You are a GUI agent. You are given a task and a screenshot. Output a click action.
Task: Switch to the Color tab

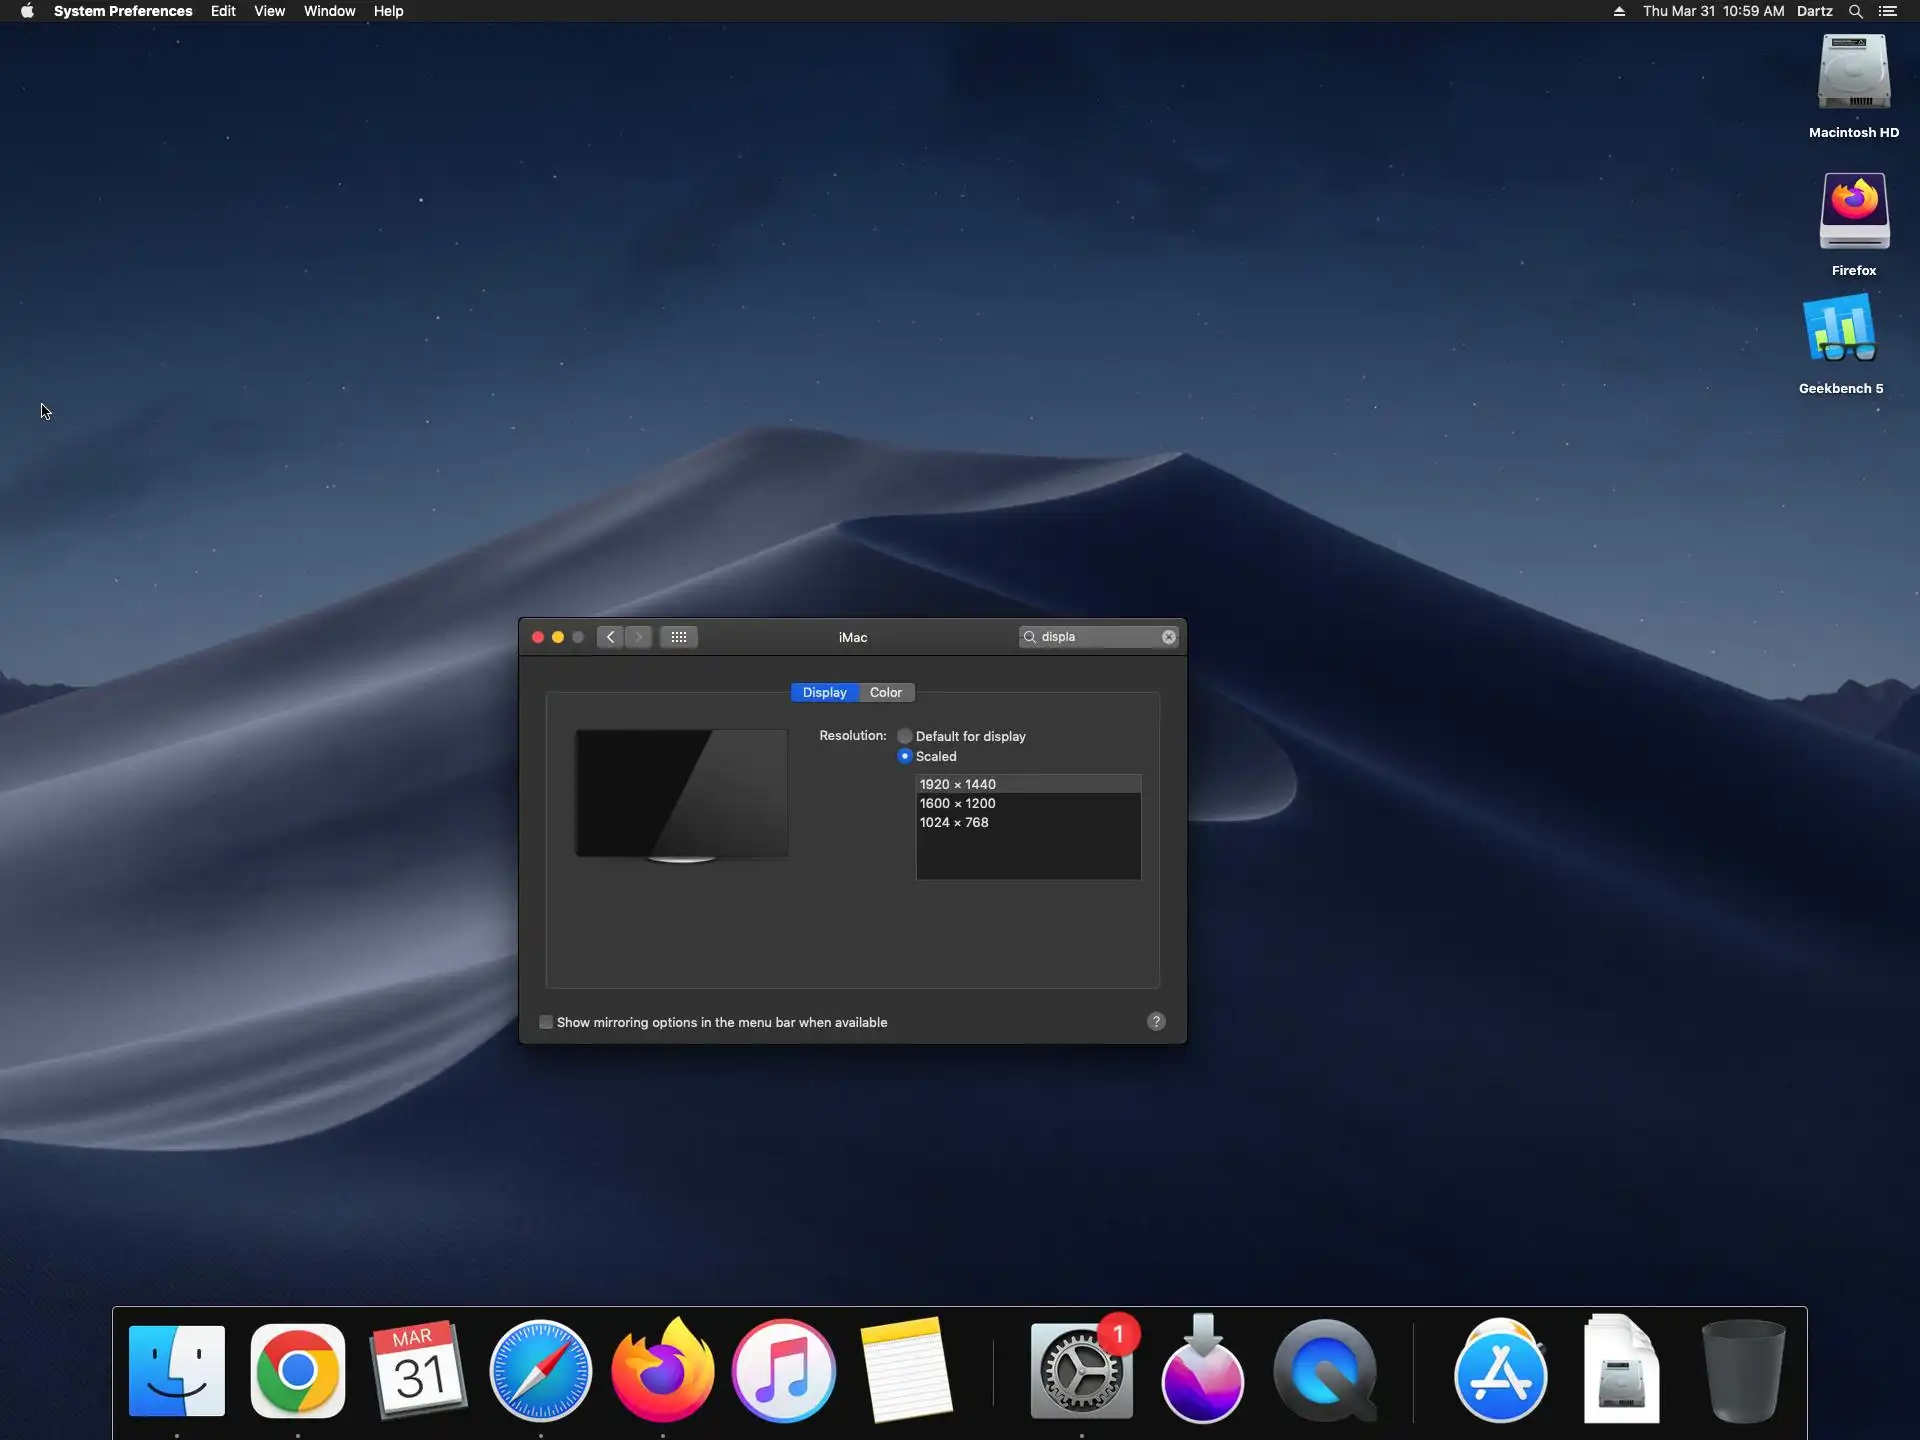(x=885, y=692)
